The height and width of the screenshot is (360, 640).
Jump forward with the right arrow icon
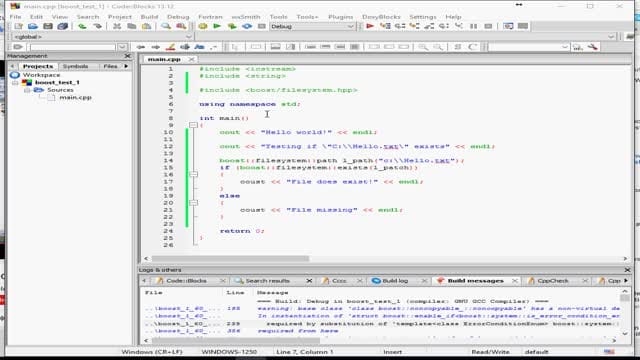coord(156,47)
